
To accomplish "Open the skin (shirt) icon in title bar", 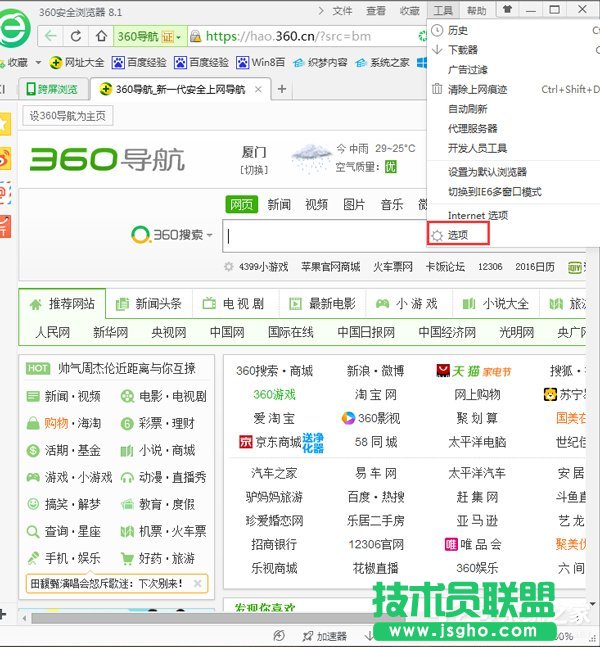I will 508,10.
